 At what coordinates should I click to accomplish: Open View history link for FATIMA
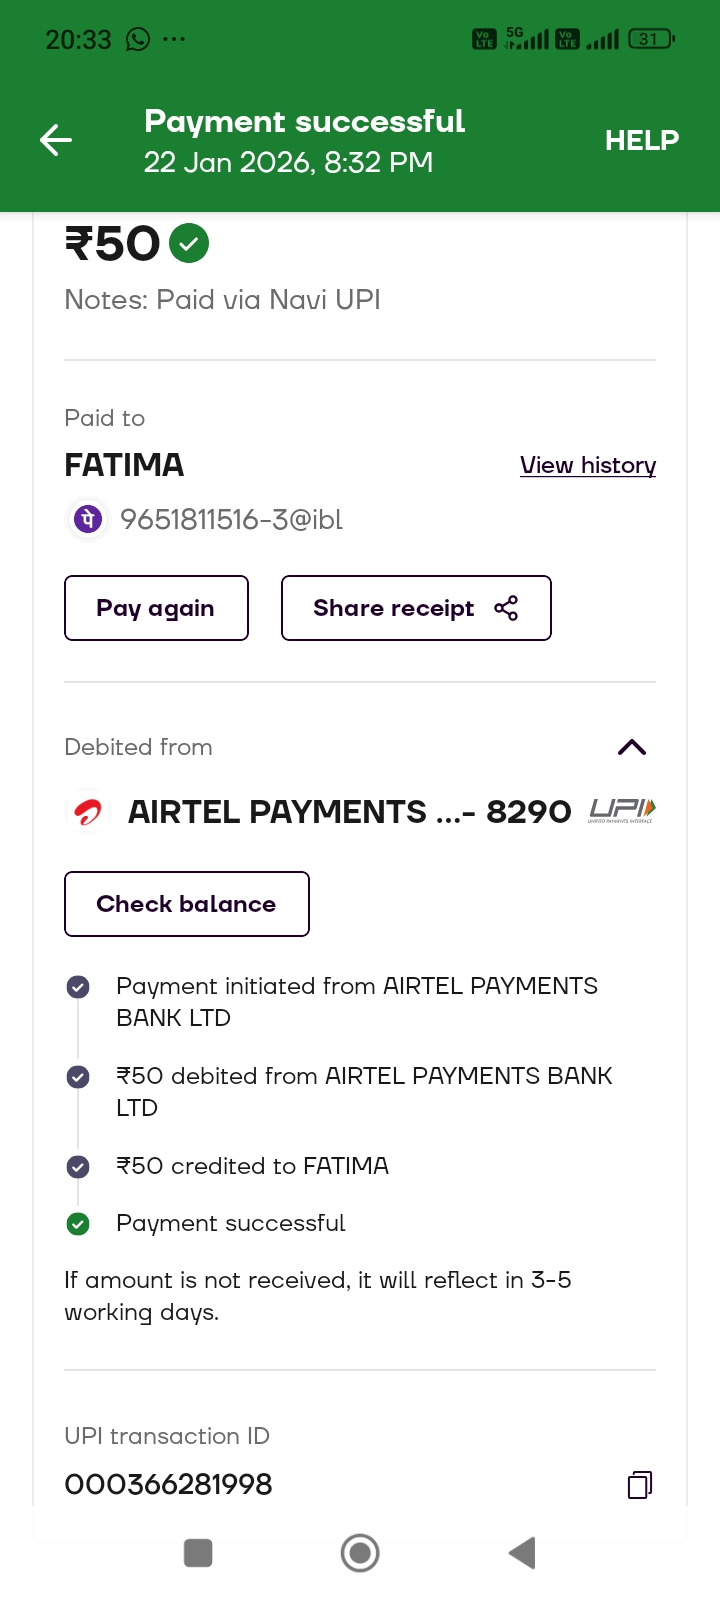(x=588, y=465)
